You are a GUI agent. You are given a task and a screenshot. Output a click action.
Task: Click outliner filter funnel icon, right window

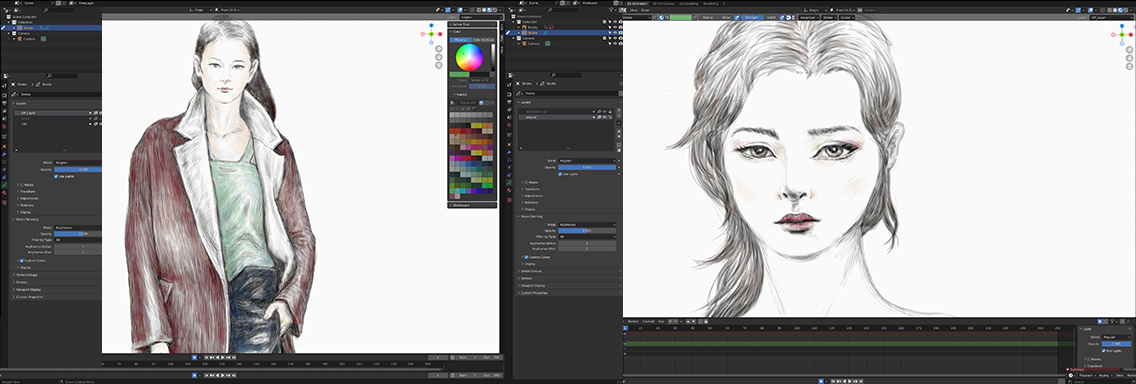[611, 10]
